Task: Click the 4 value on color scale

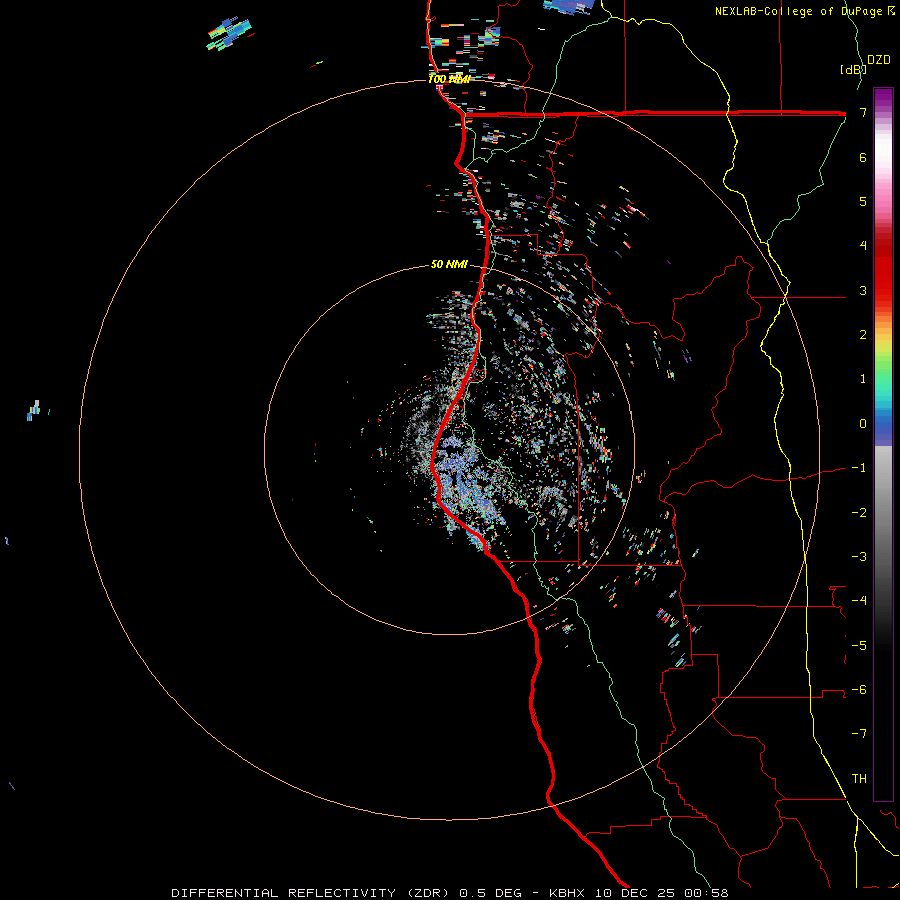Action: pyautogui.click(x=863, y=246)
